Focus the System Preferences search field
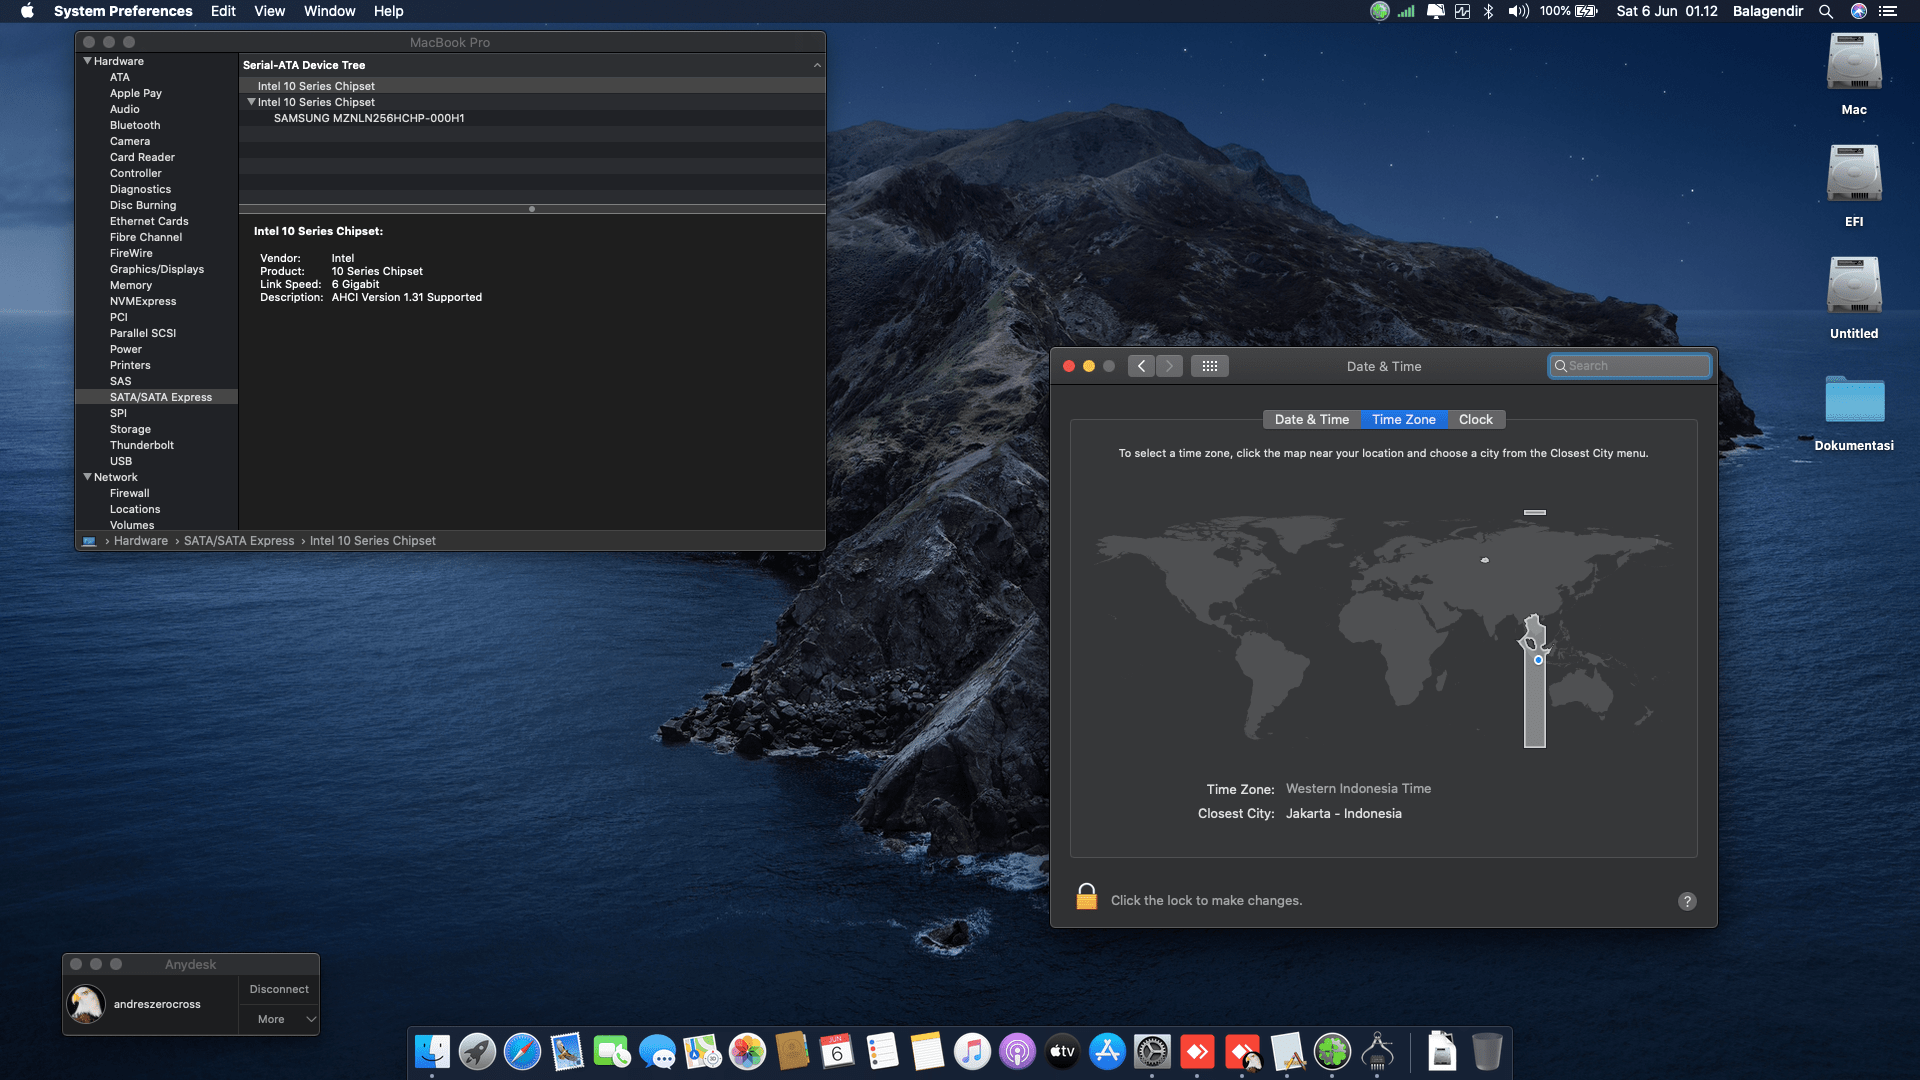 pos(1630,366)
